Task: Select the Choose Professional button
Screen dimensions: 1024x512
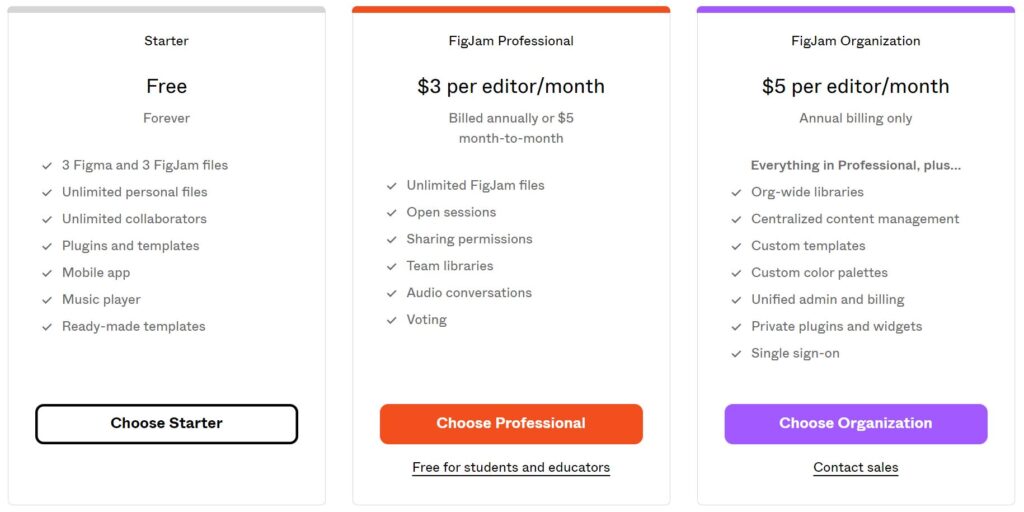Action: pyautogui.click(x=511, y=424)
